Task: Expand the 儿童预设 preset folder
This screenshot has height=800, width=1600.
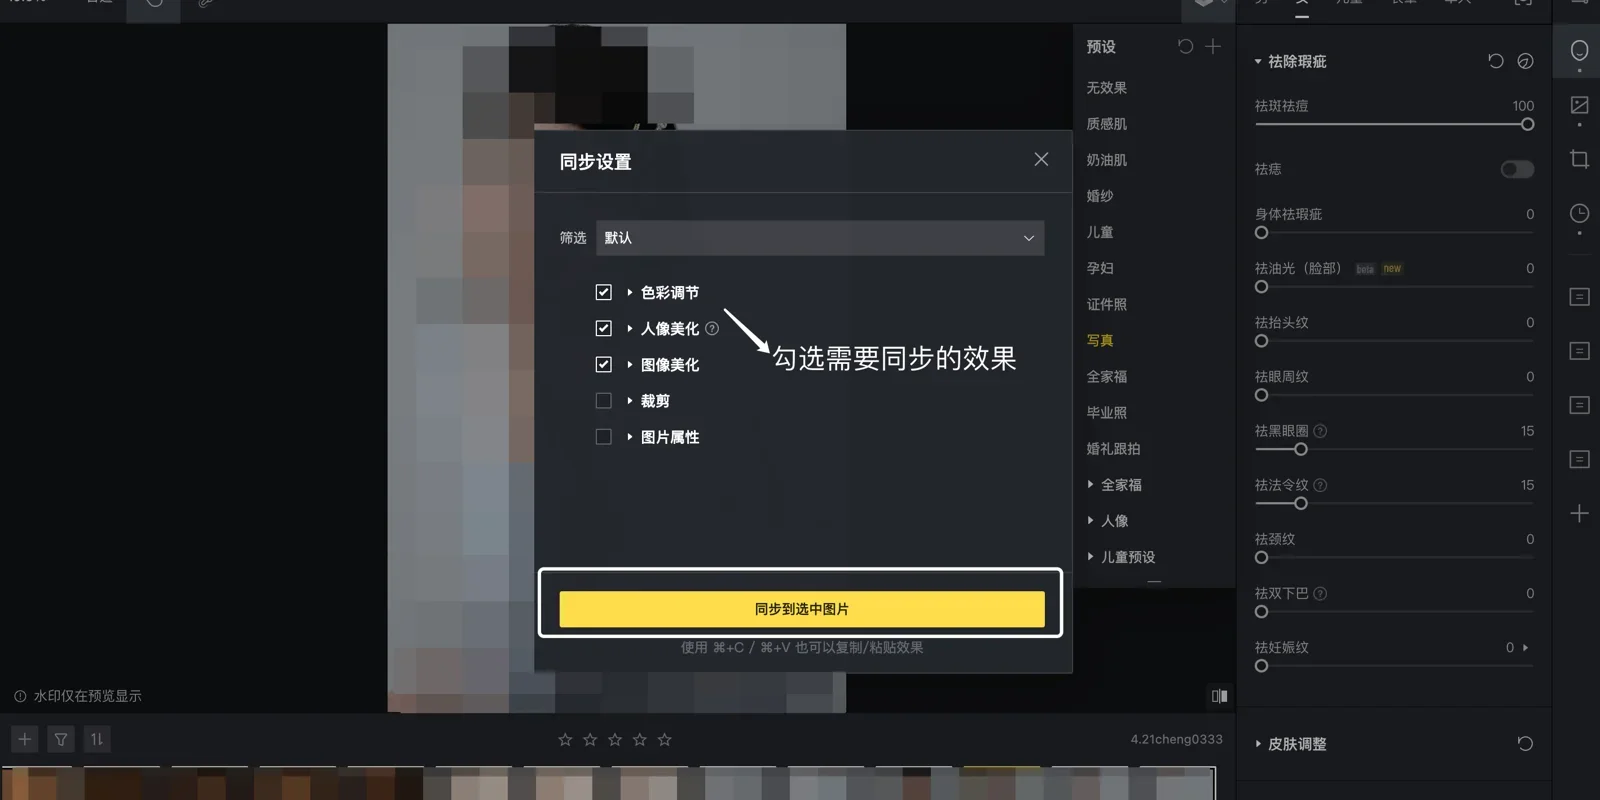Action: click(x=1090, y=557)
